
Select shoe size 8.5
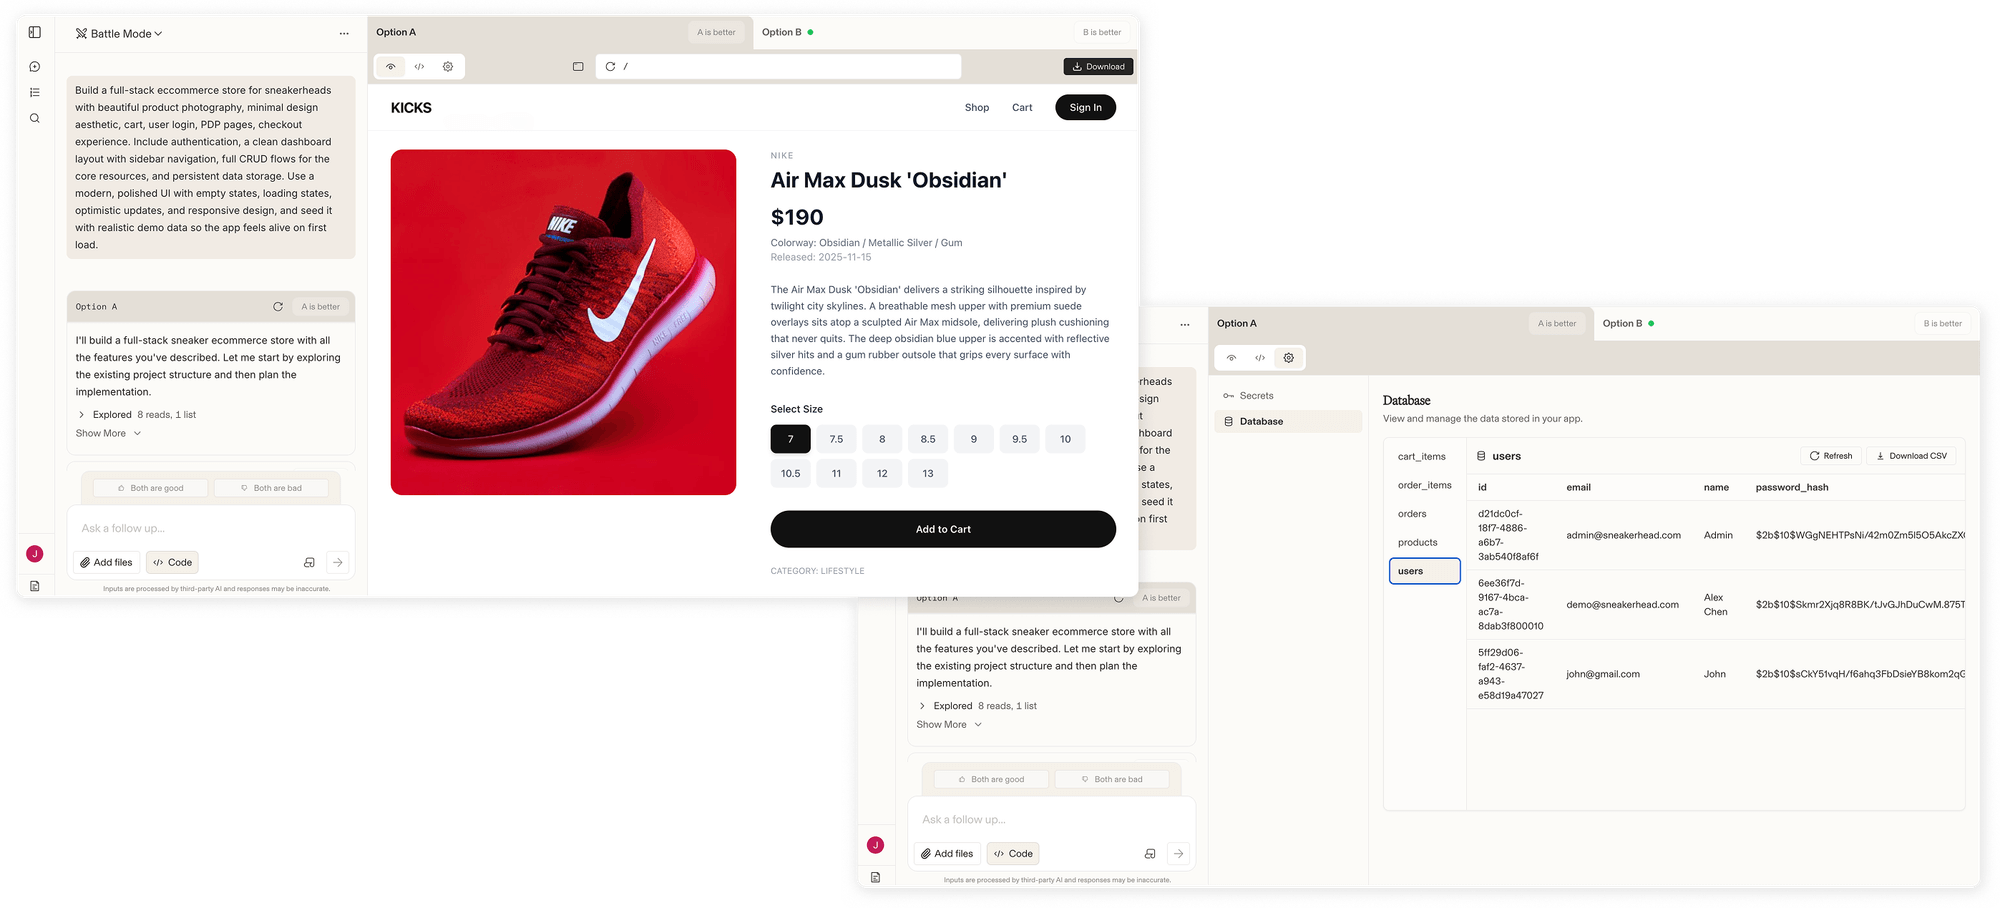click(928, 439)
